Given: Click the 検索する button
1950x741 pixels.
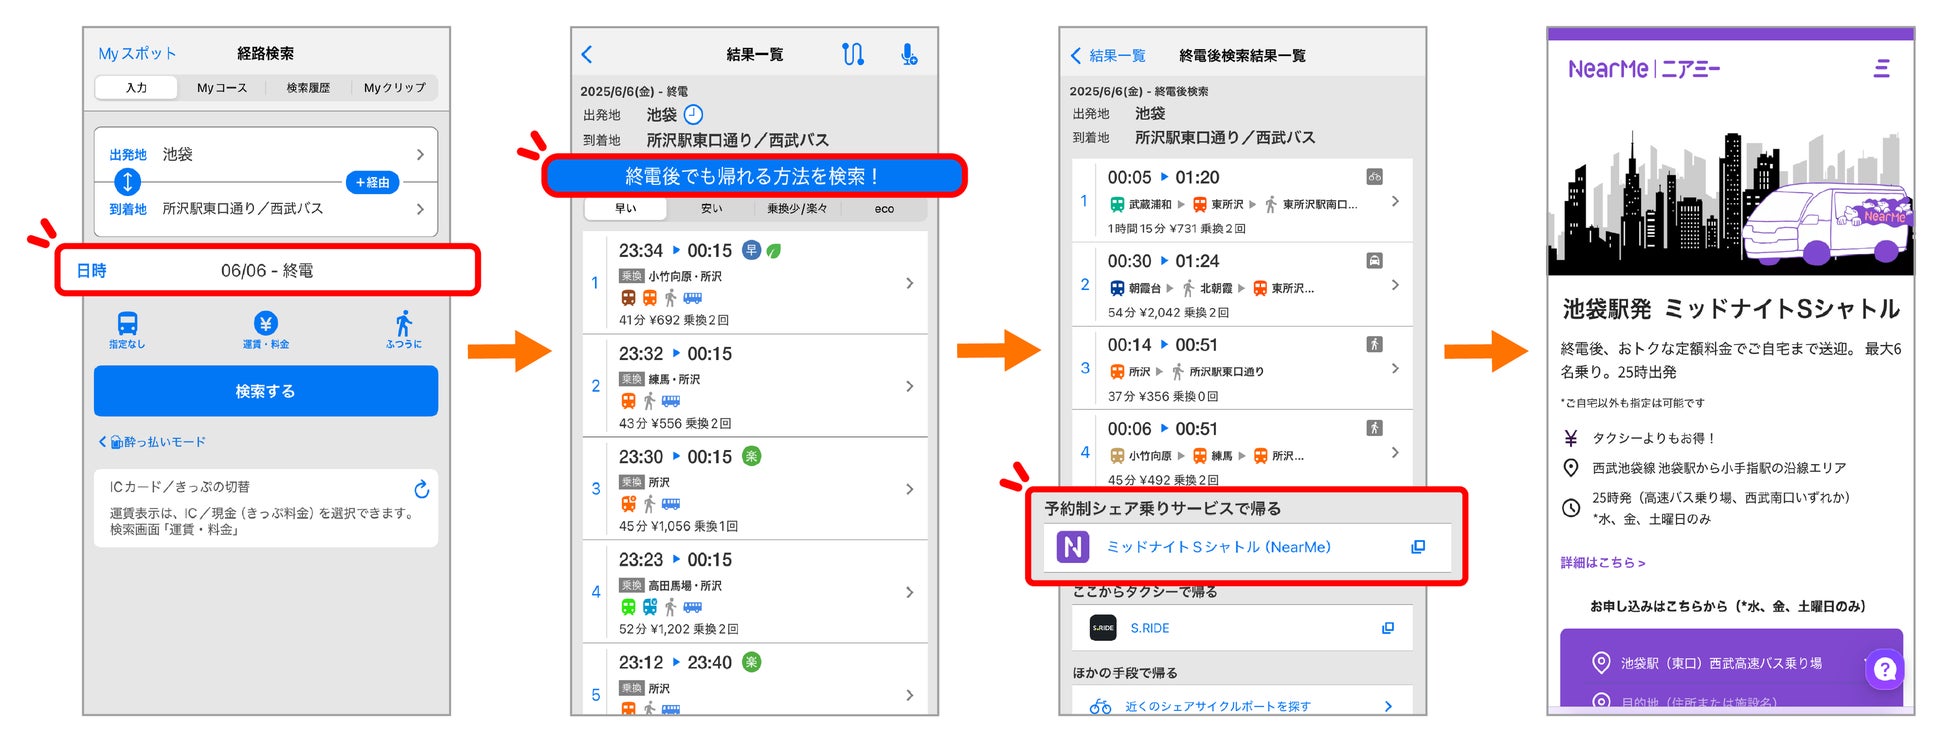Looking at the screenshot, I should (x=266, y=391).
